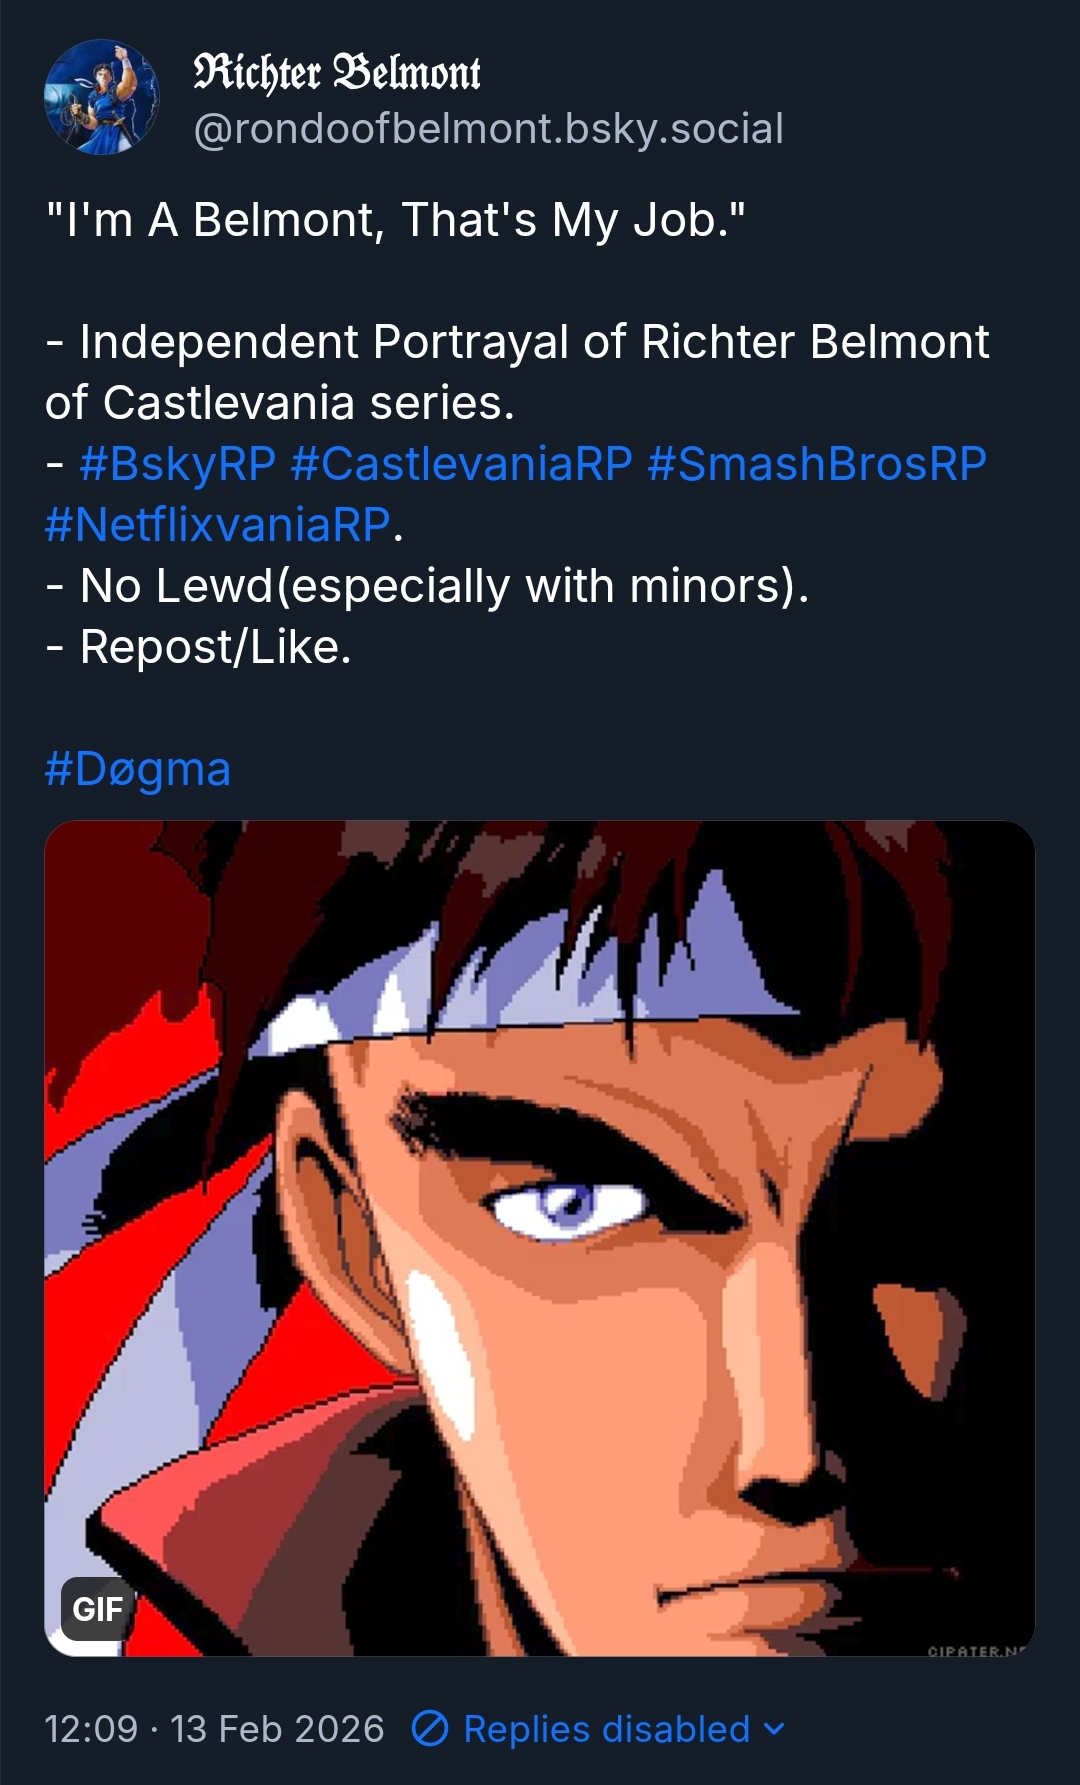The height and width of the screenshot is (1785, 1080).
Task: Tap the #NetflixvaniaRP hashtag
Action: (x=217, y=525)
